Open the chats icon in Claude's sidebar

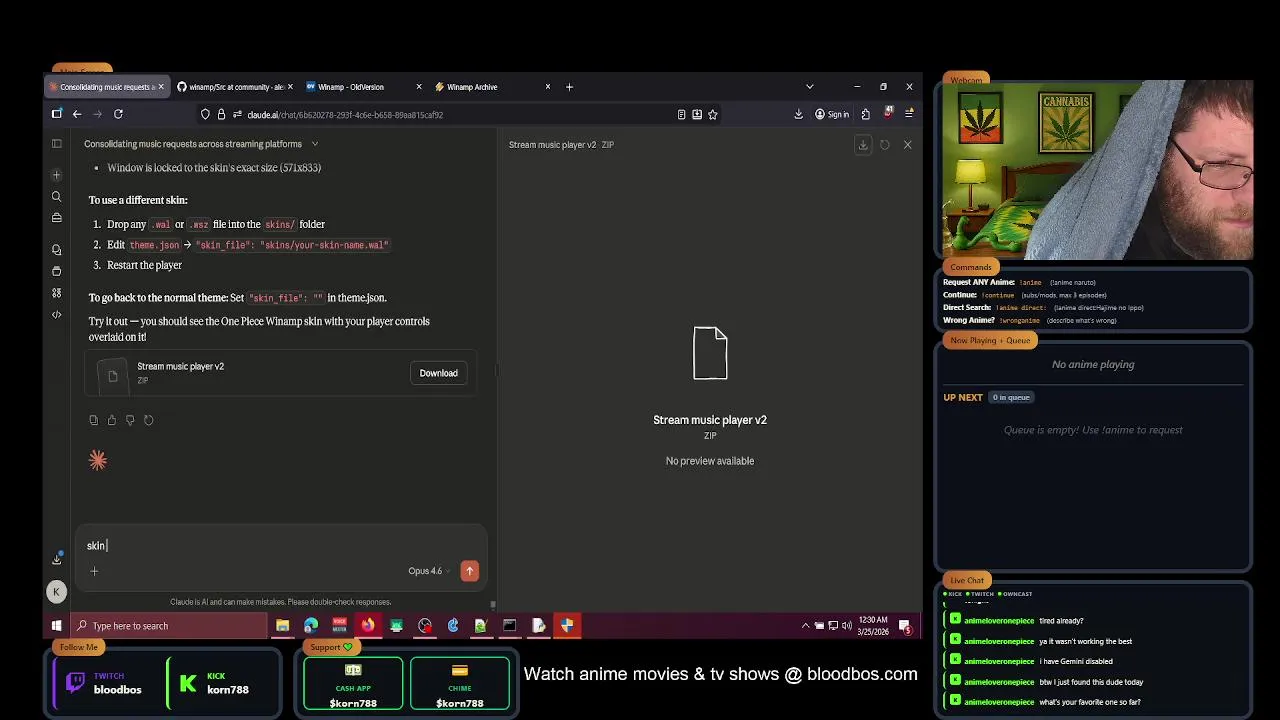point(56,249)
